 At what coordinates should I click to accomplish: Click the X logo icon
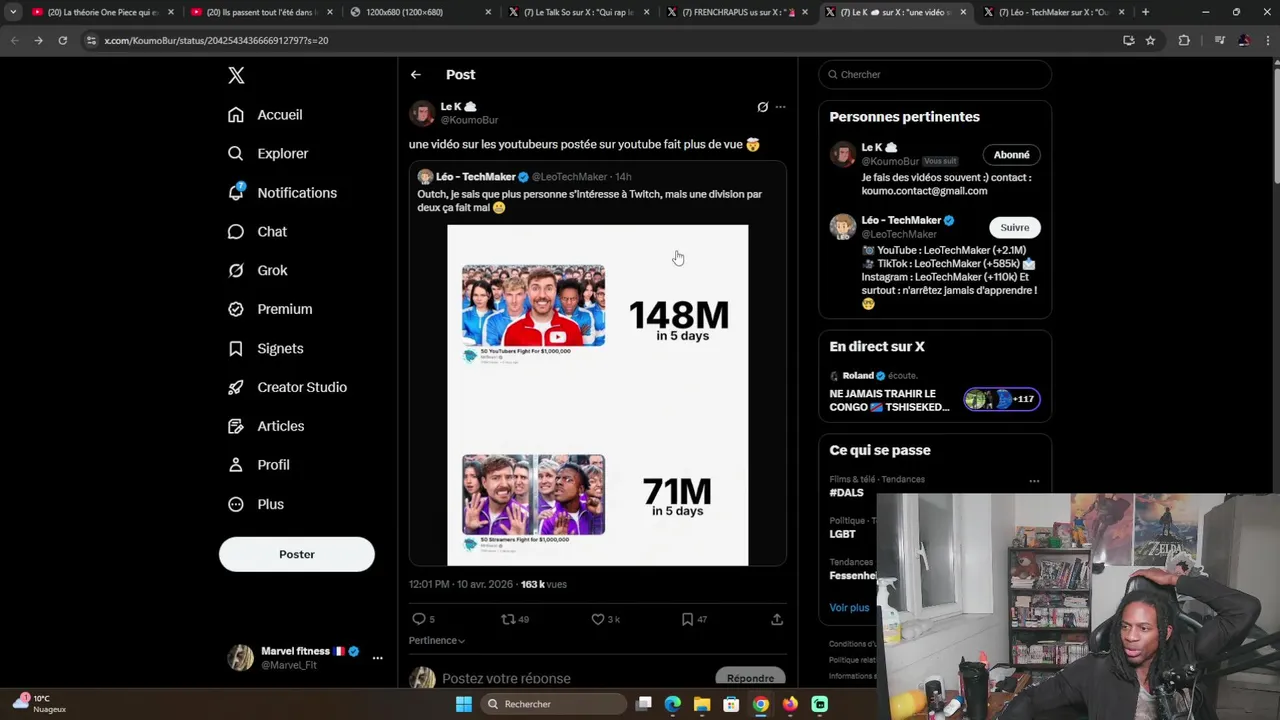pyautogui.click(x=236, y=75)
